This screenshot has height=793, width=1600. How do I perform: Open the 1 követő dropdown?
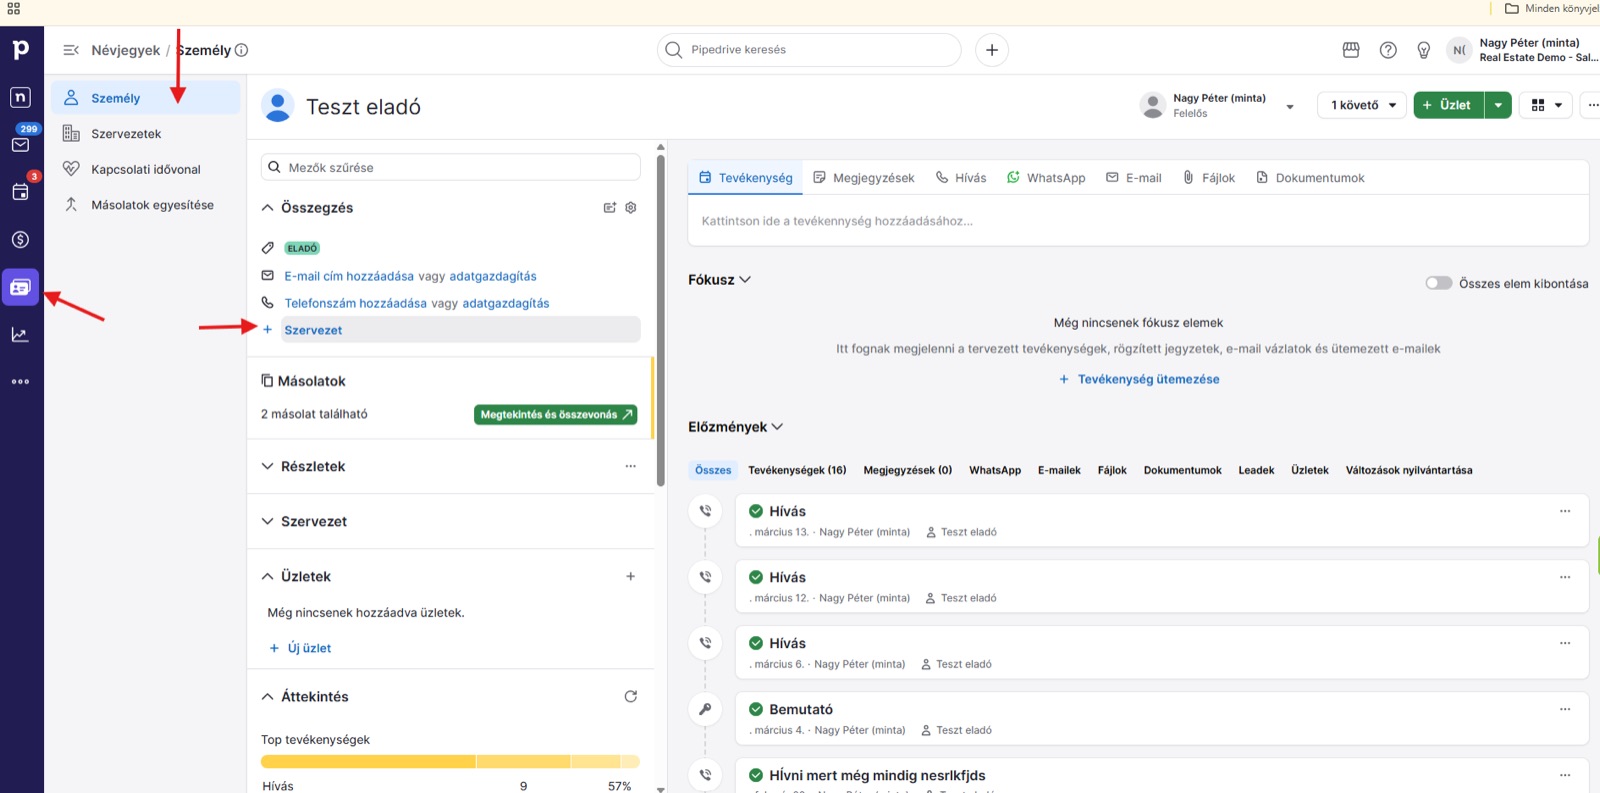pyautogui.click(x=1362, y=105)
